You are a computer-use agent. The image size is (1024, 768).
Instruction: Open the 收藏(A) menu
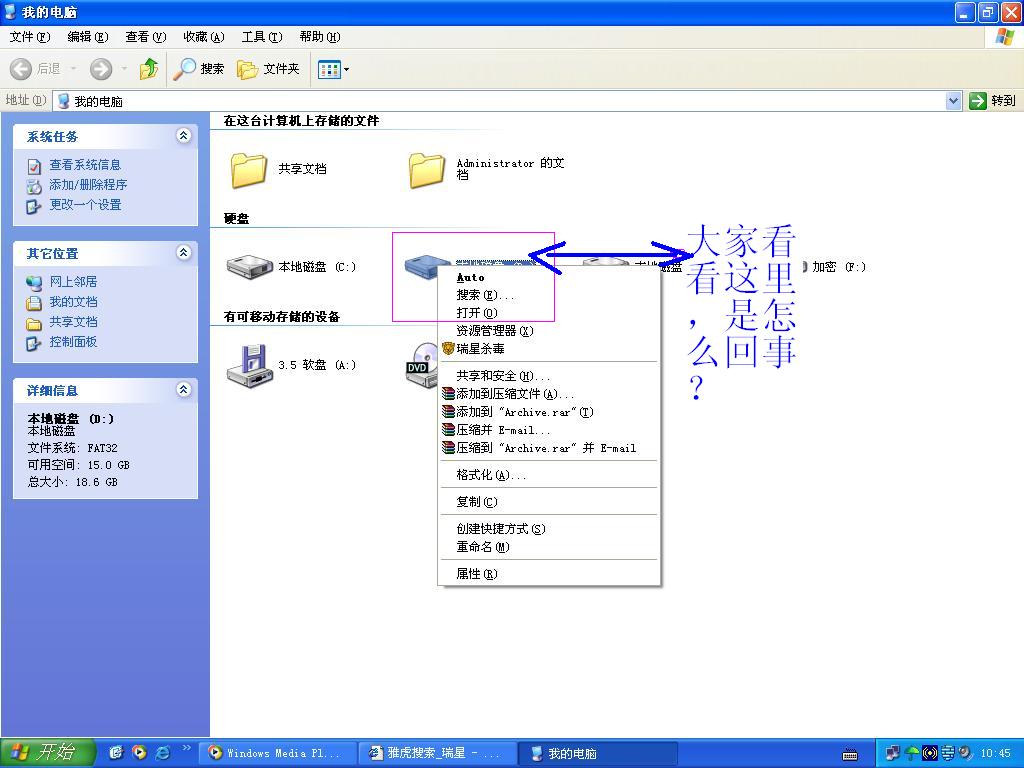[x=204, y=37]
